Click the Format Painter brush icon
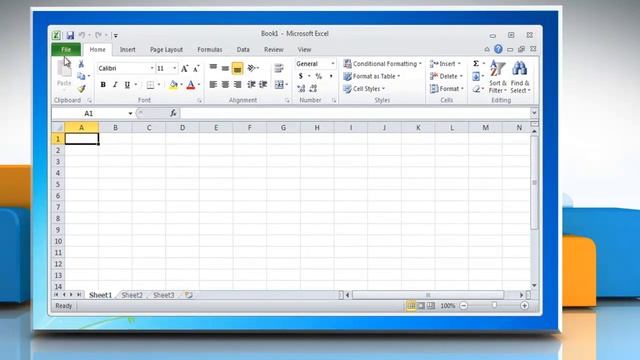The width and height of the screenshot is (640, 360). coord(81,89)
